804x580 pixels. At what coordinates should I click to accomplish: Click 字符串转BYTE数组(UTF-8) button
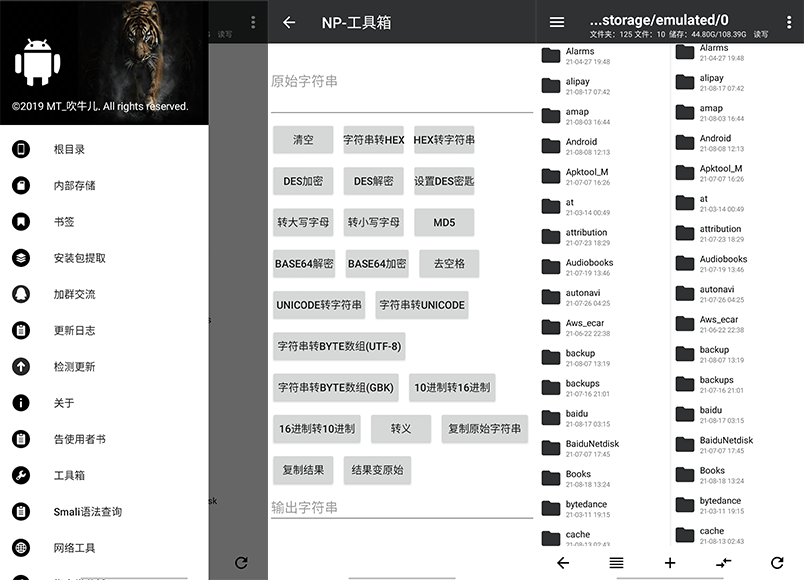pyautogui.click(x=339, y=346)
